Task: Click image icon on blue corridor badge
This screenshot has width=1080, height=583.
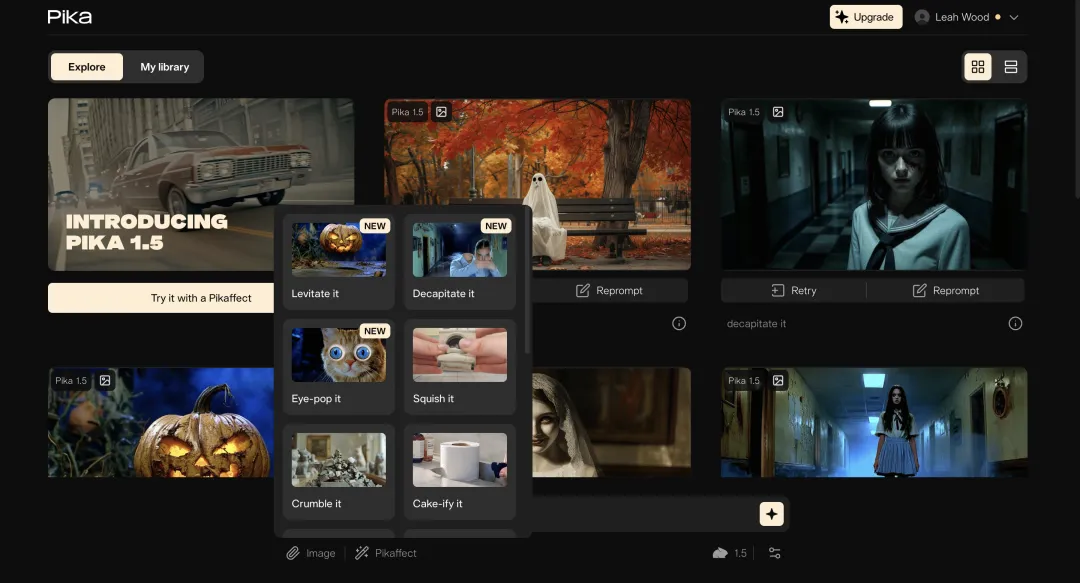Action: point(778,380)
